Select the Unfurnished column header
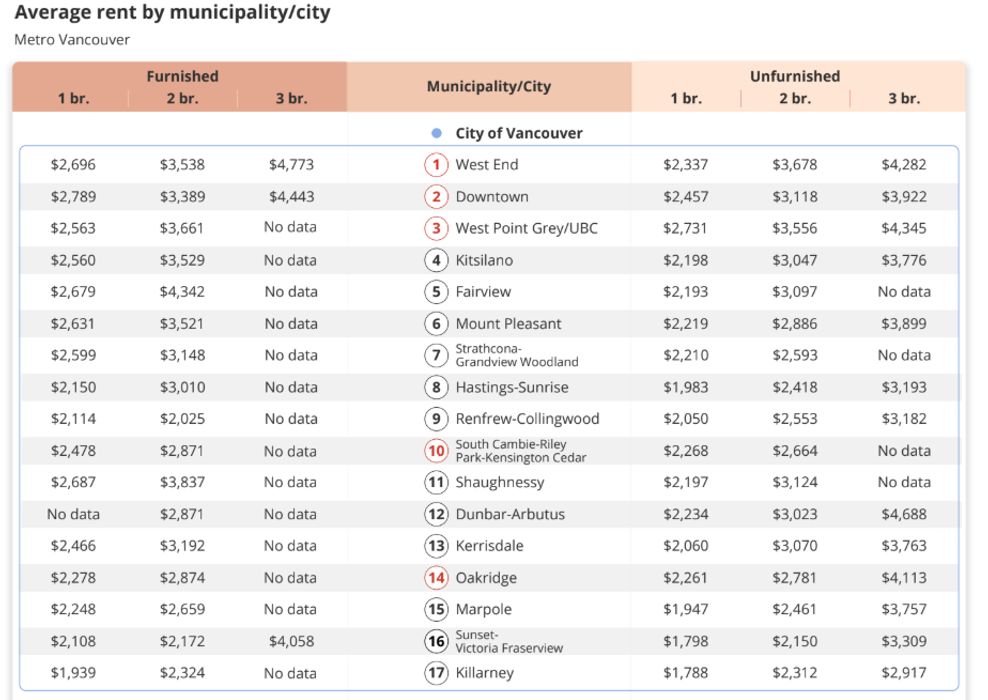This screenshot has width=988, height=700. coord(795,76)
